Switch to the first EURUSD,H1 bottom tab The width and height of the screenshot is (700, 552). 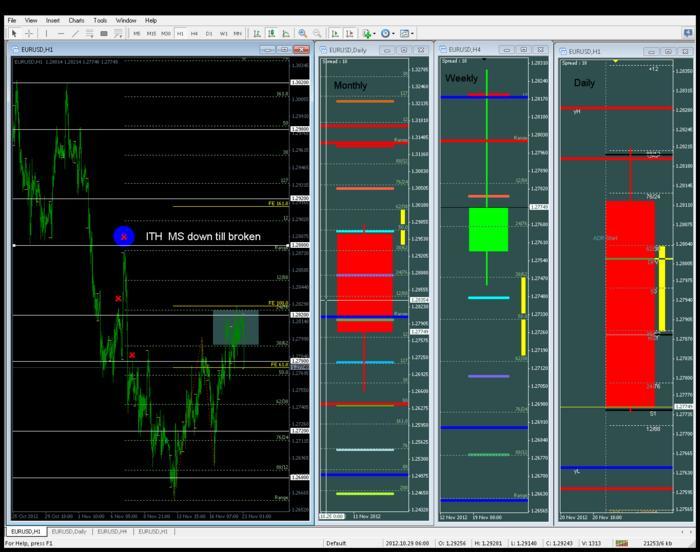[26, 531]
